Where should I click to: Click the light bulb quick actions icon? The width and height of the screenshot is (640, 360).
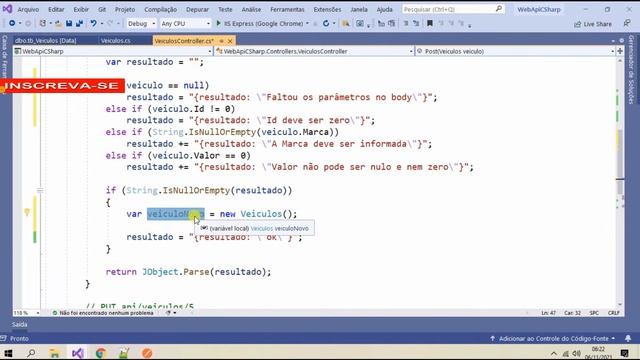pyautogui.click(x=27, y=212)
